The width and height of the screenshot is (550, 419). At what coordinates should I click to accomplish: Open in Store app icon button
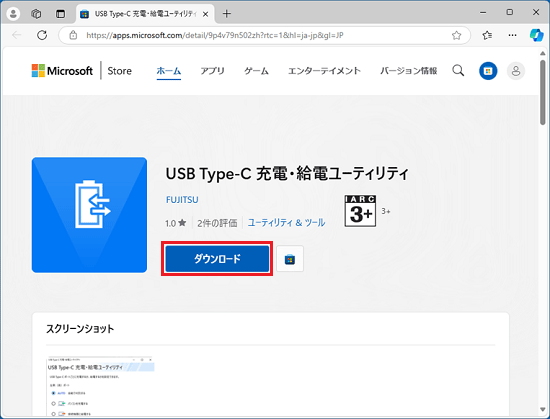[290, 259]
